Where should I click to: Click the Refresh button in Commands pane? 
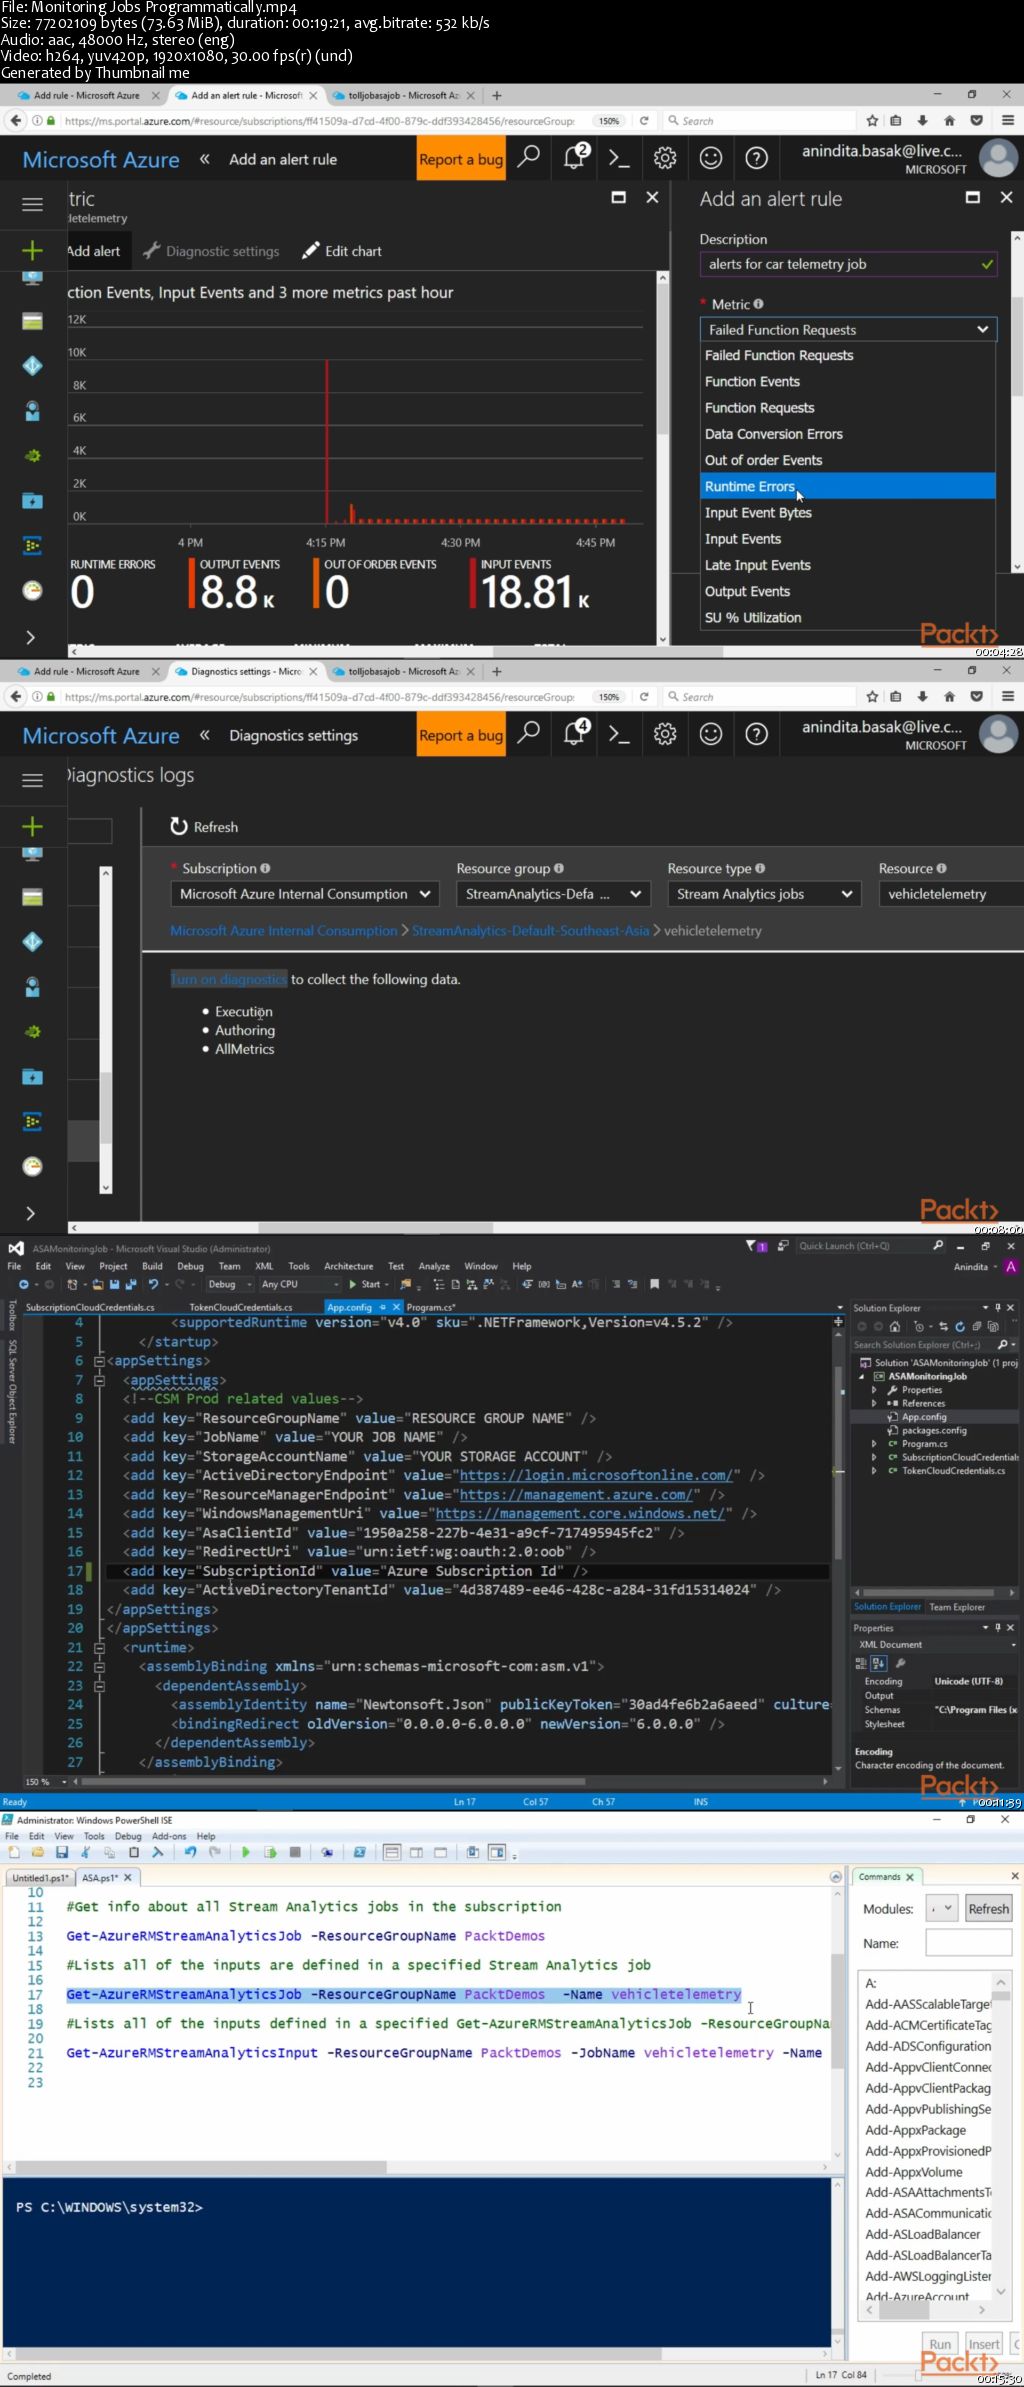[988, 1908]
